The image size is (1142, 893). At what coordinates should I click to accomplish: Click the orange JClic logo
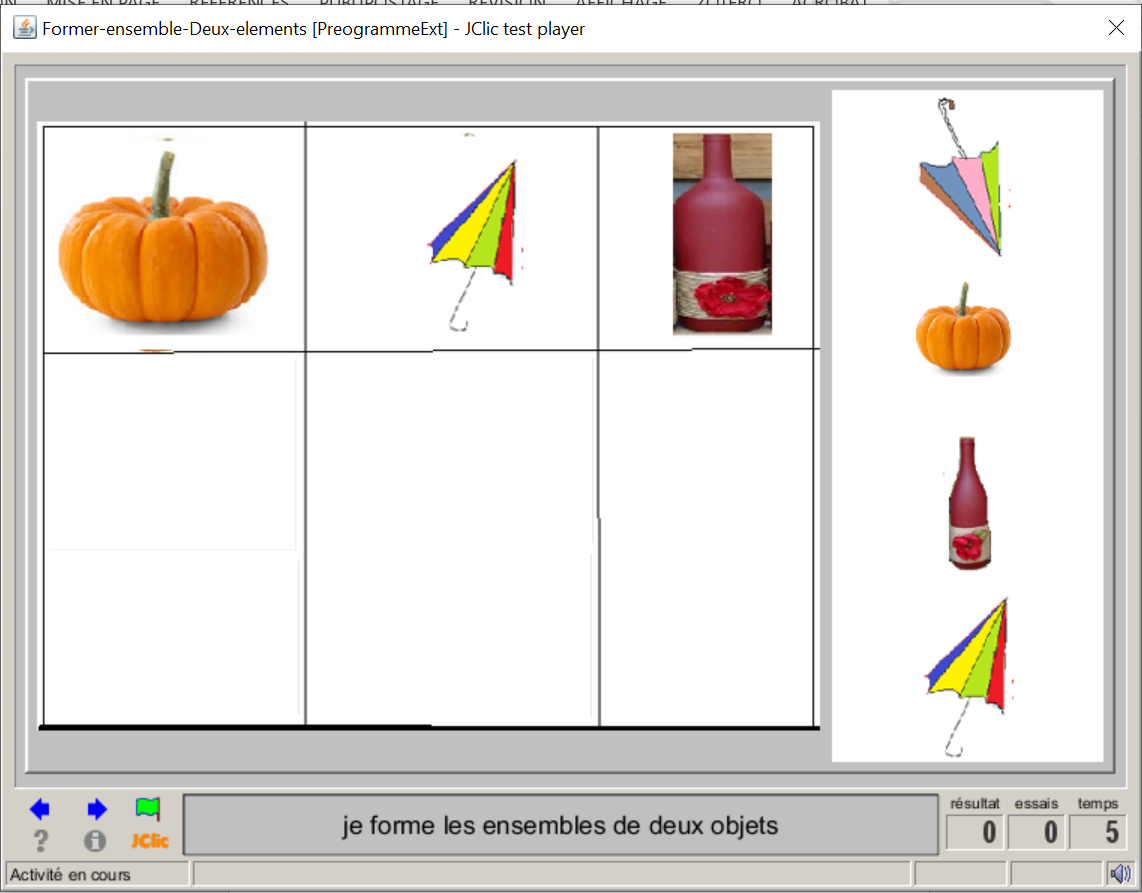(149, 841)
